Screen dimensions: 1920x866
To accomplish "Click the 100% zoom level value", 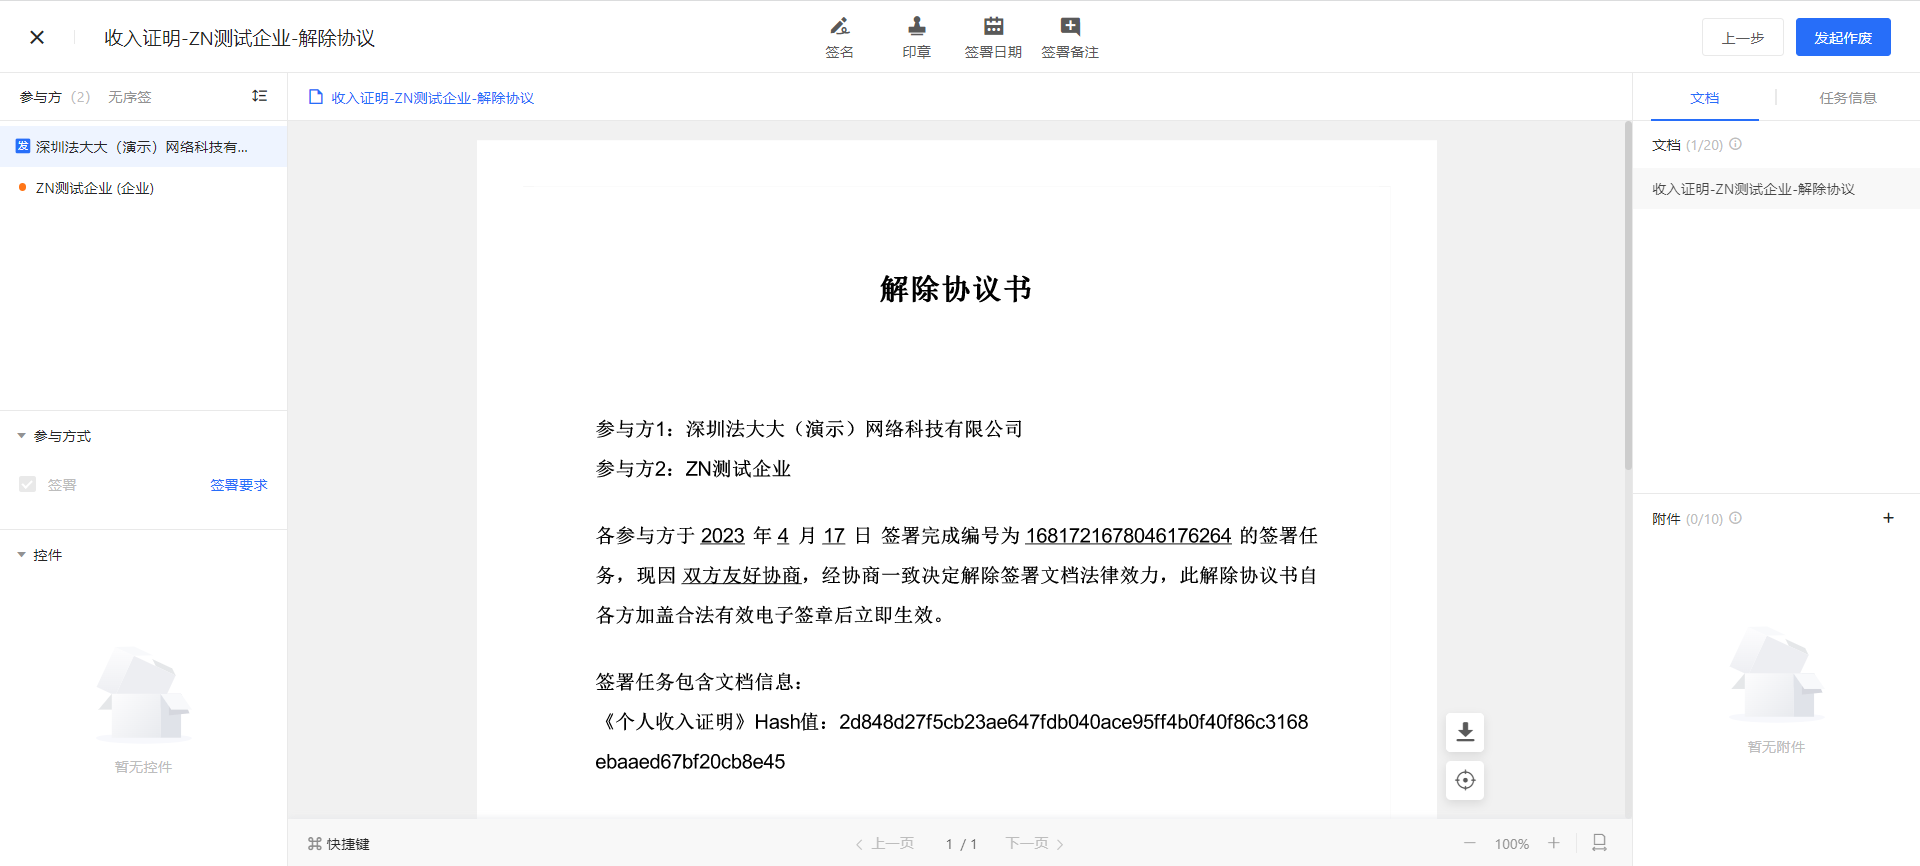I will coord(1512,844).
